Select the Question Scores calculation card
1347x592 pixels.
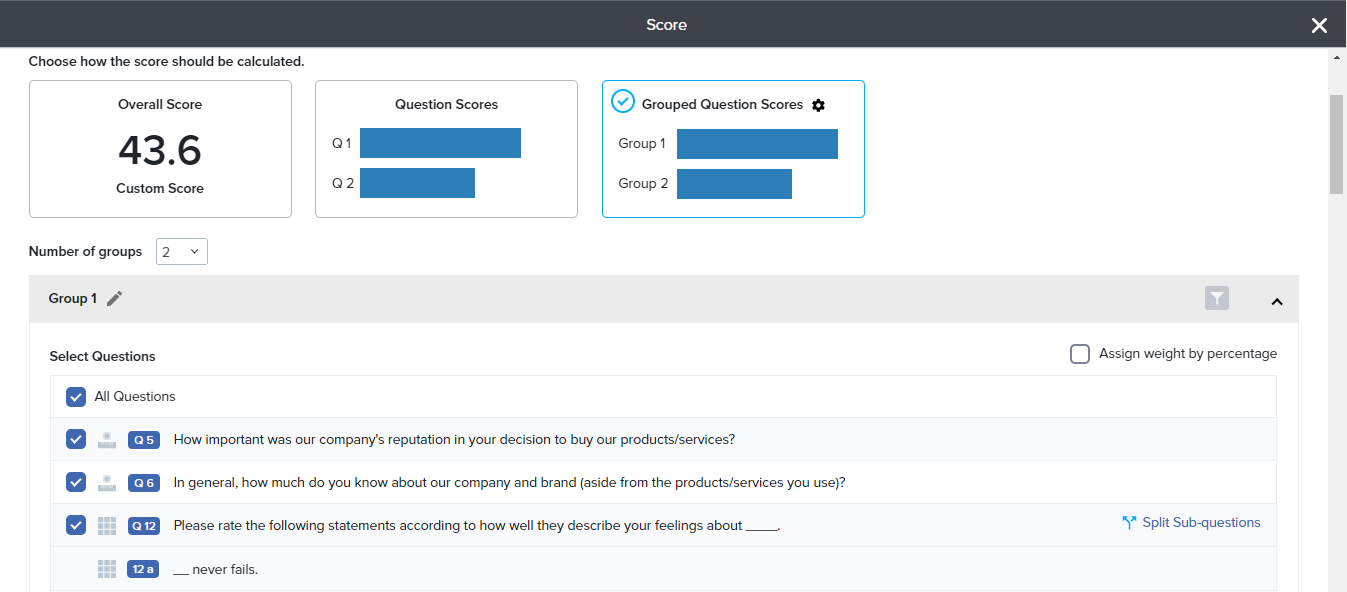tap(446, 149)
